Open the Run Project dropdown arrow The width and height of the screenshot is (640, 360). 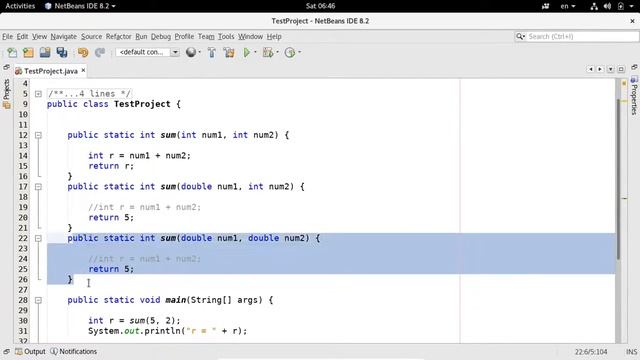256,52
